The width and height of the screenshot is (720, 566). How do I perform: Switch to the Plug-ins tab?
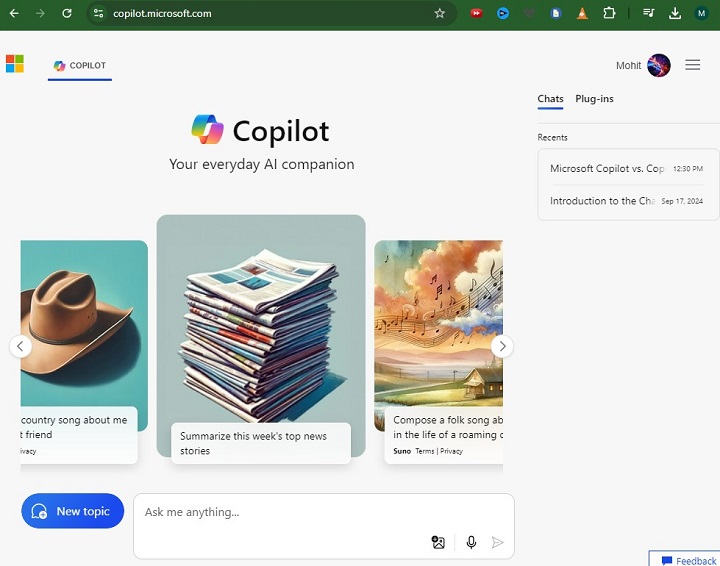(594, 99)
